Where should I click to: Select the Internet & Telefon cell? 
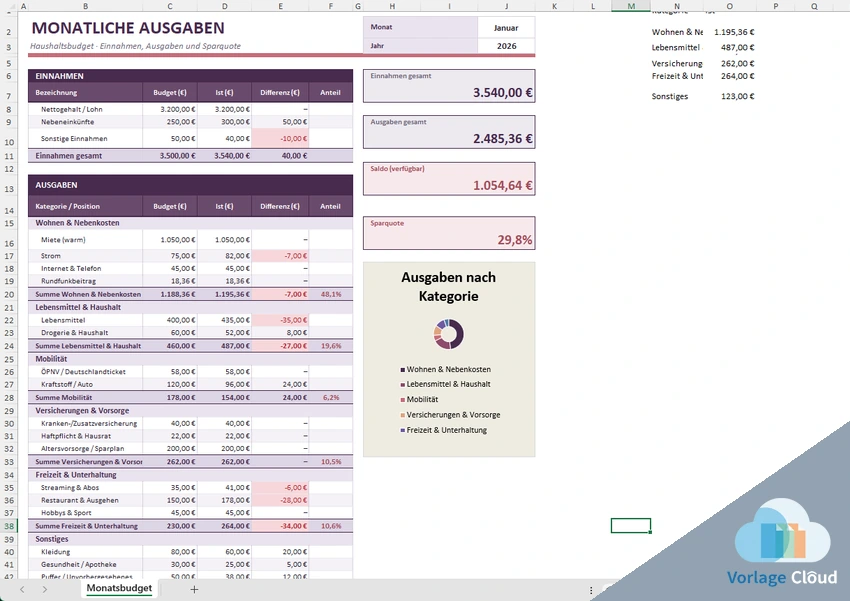point(85,268)
